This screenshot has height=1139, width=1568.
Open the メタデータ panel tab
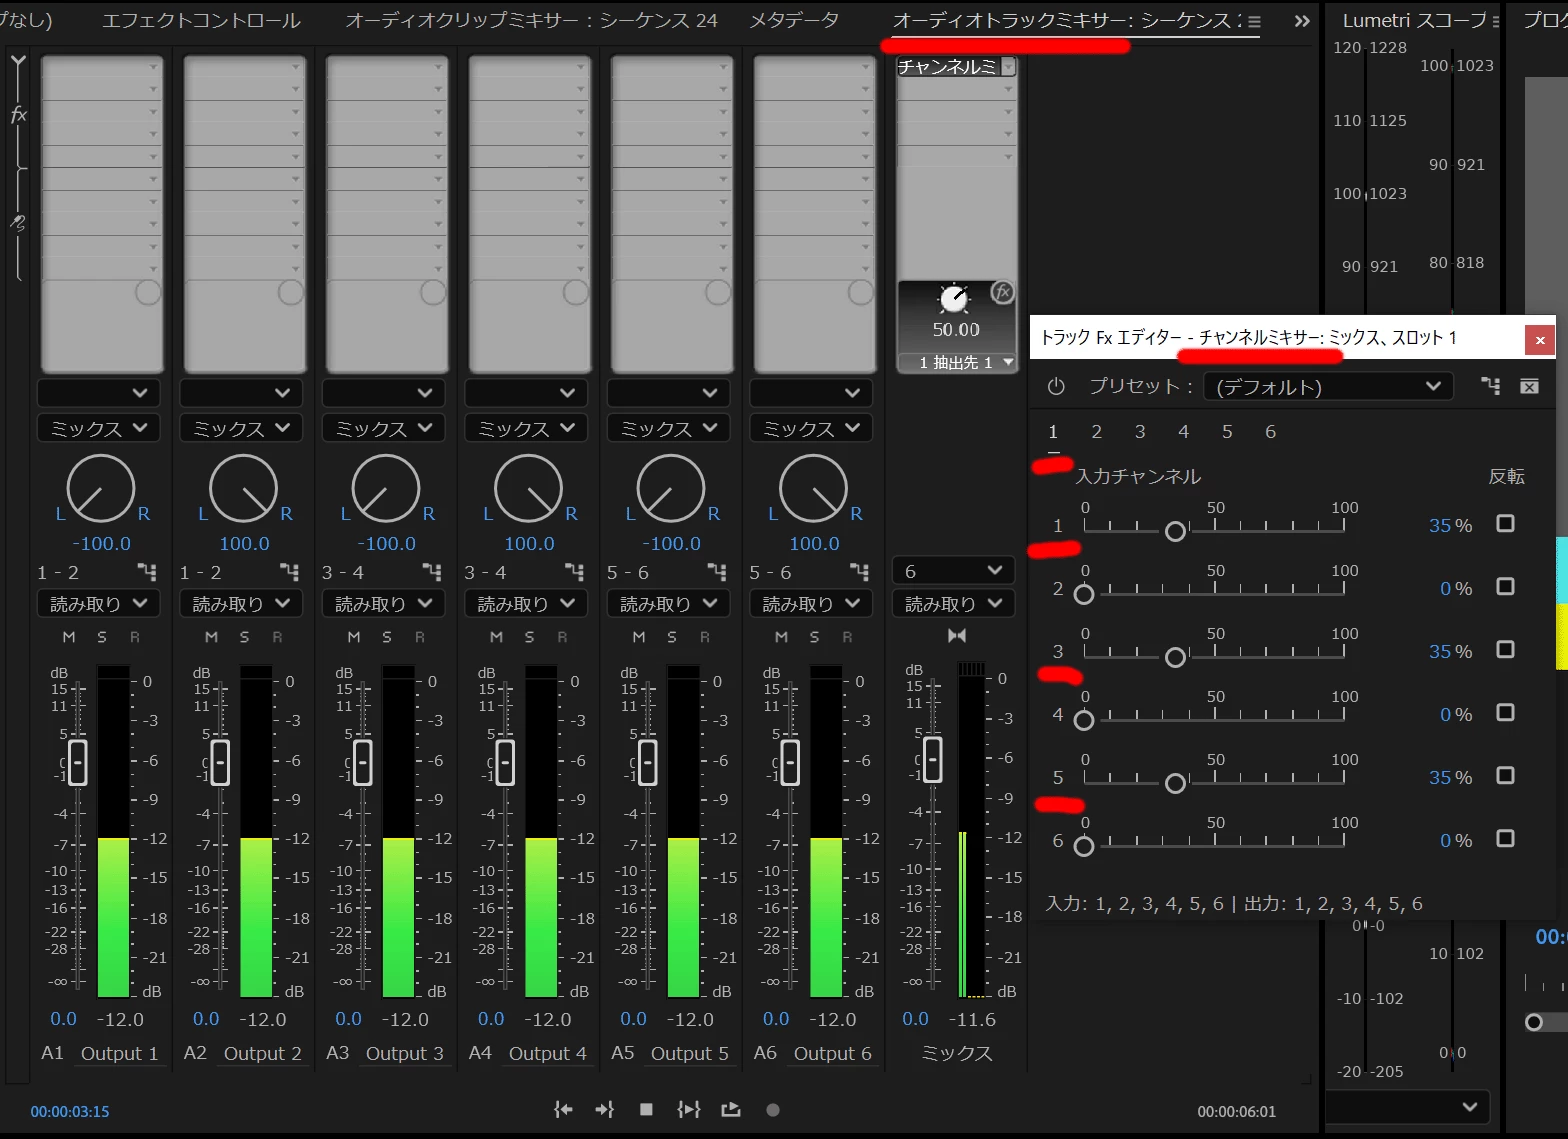(794, 20)
